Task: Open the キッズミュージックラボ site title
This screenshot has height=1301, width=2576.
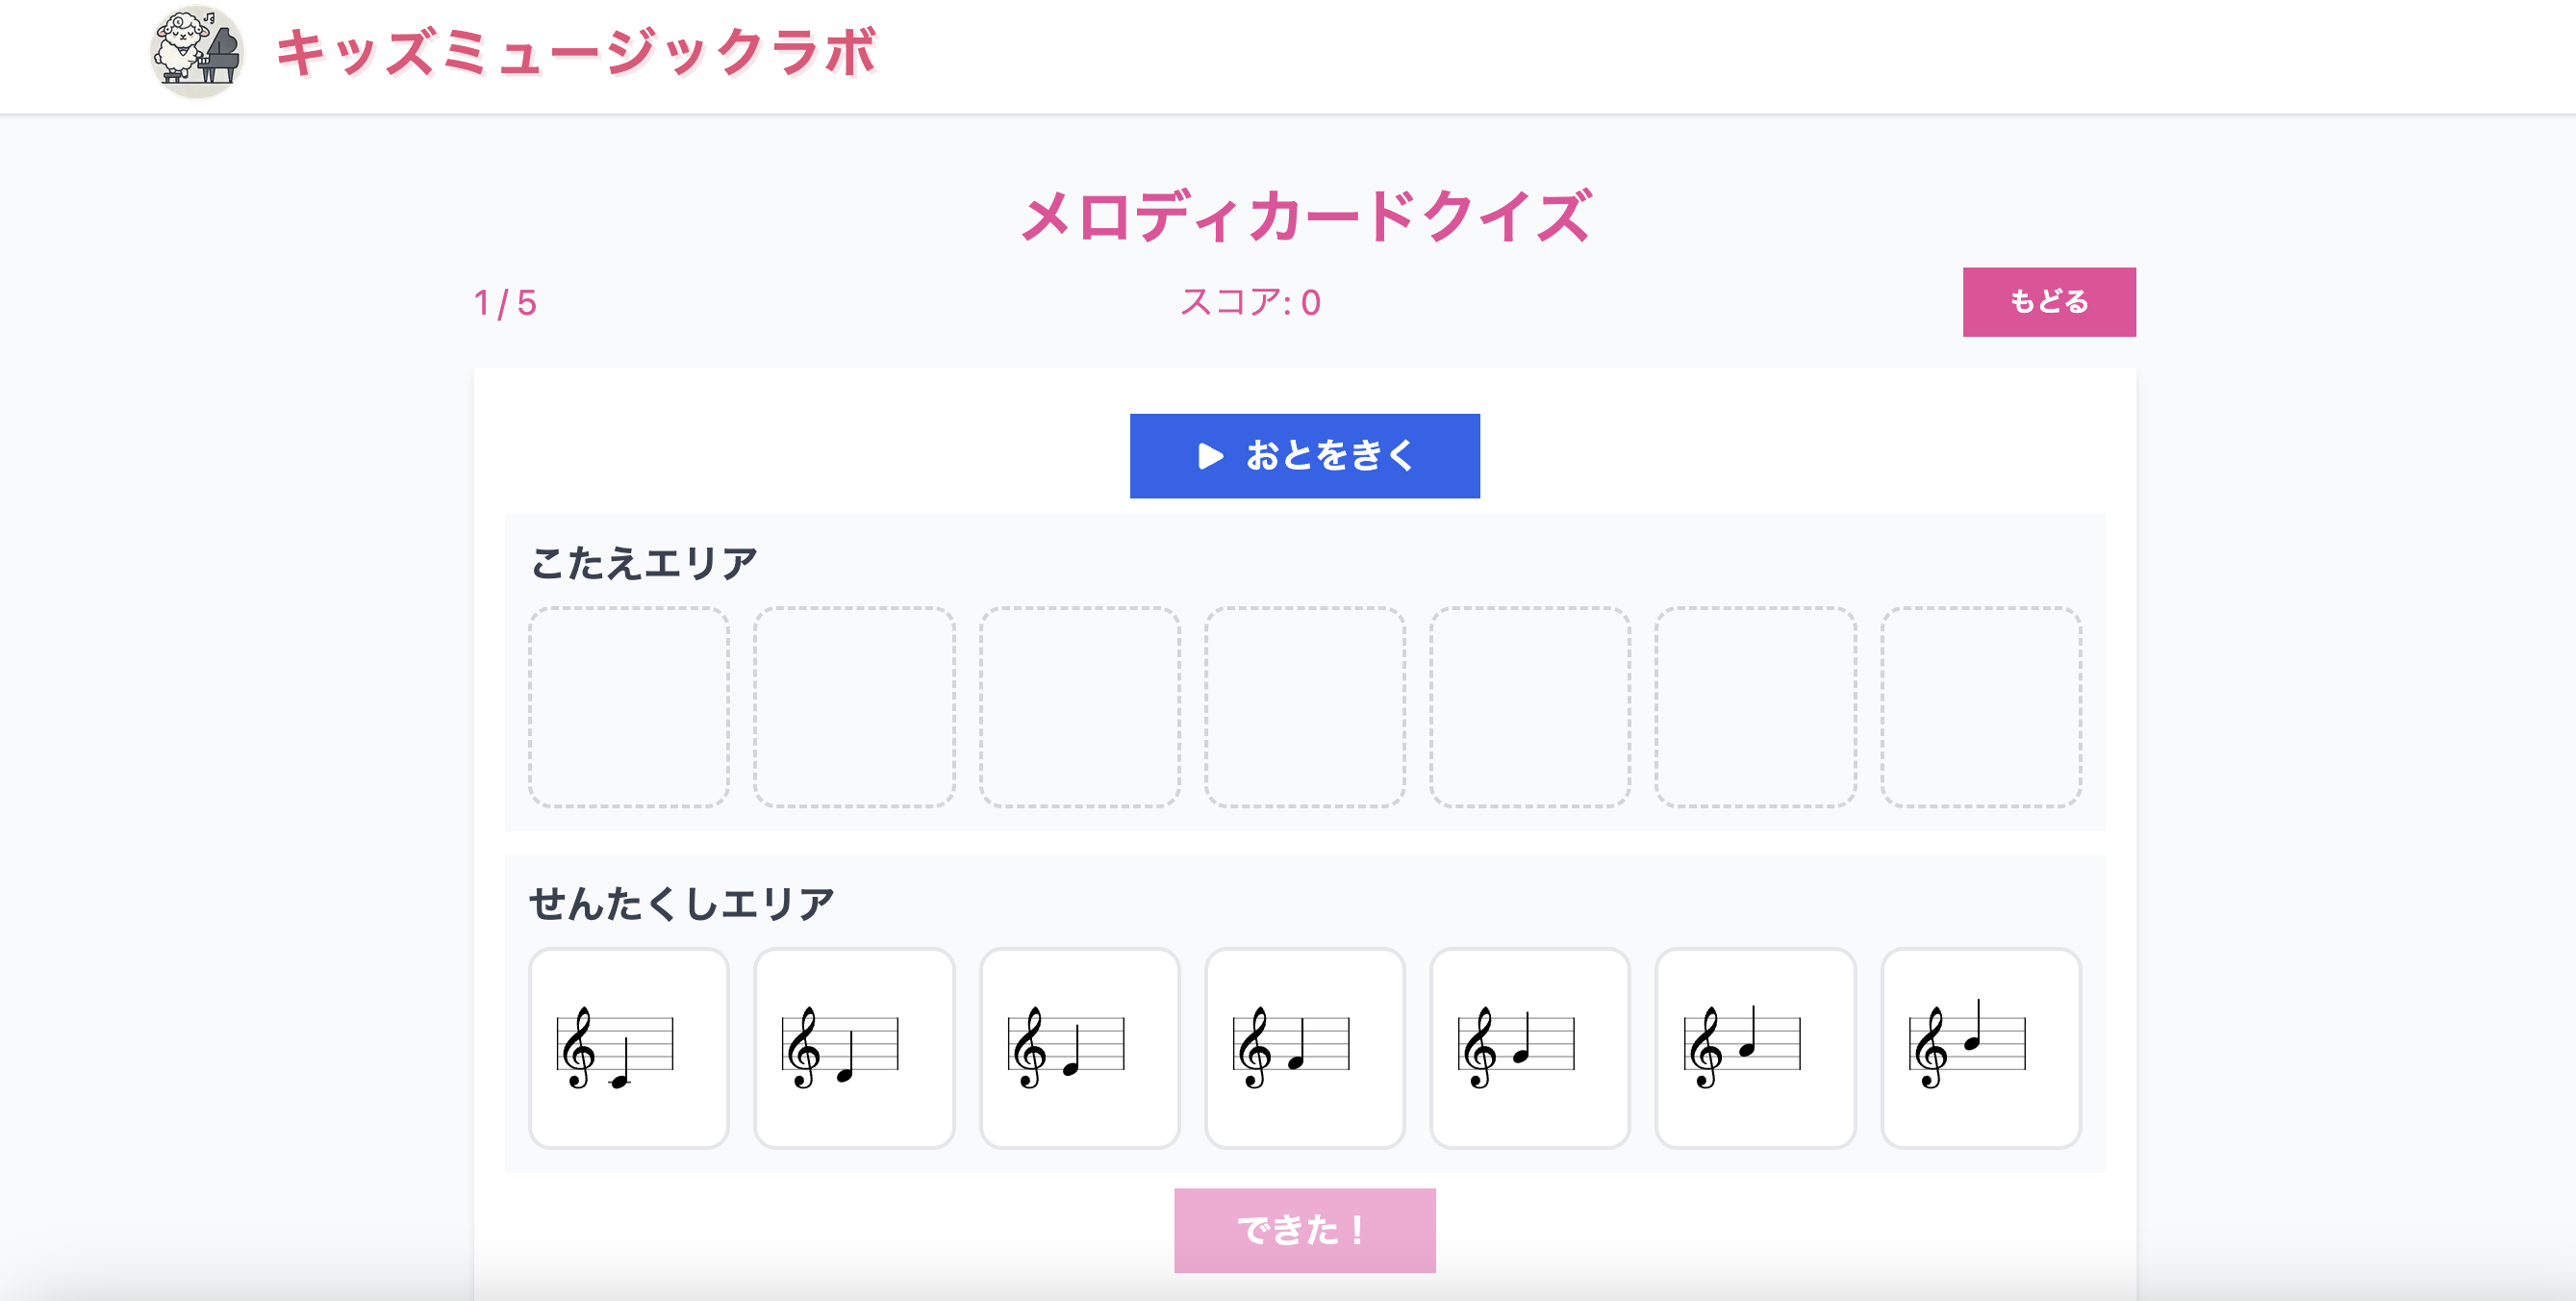Action: (x=576, y=52)
